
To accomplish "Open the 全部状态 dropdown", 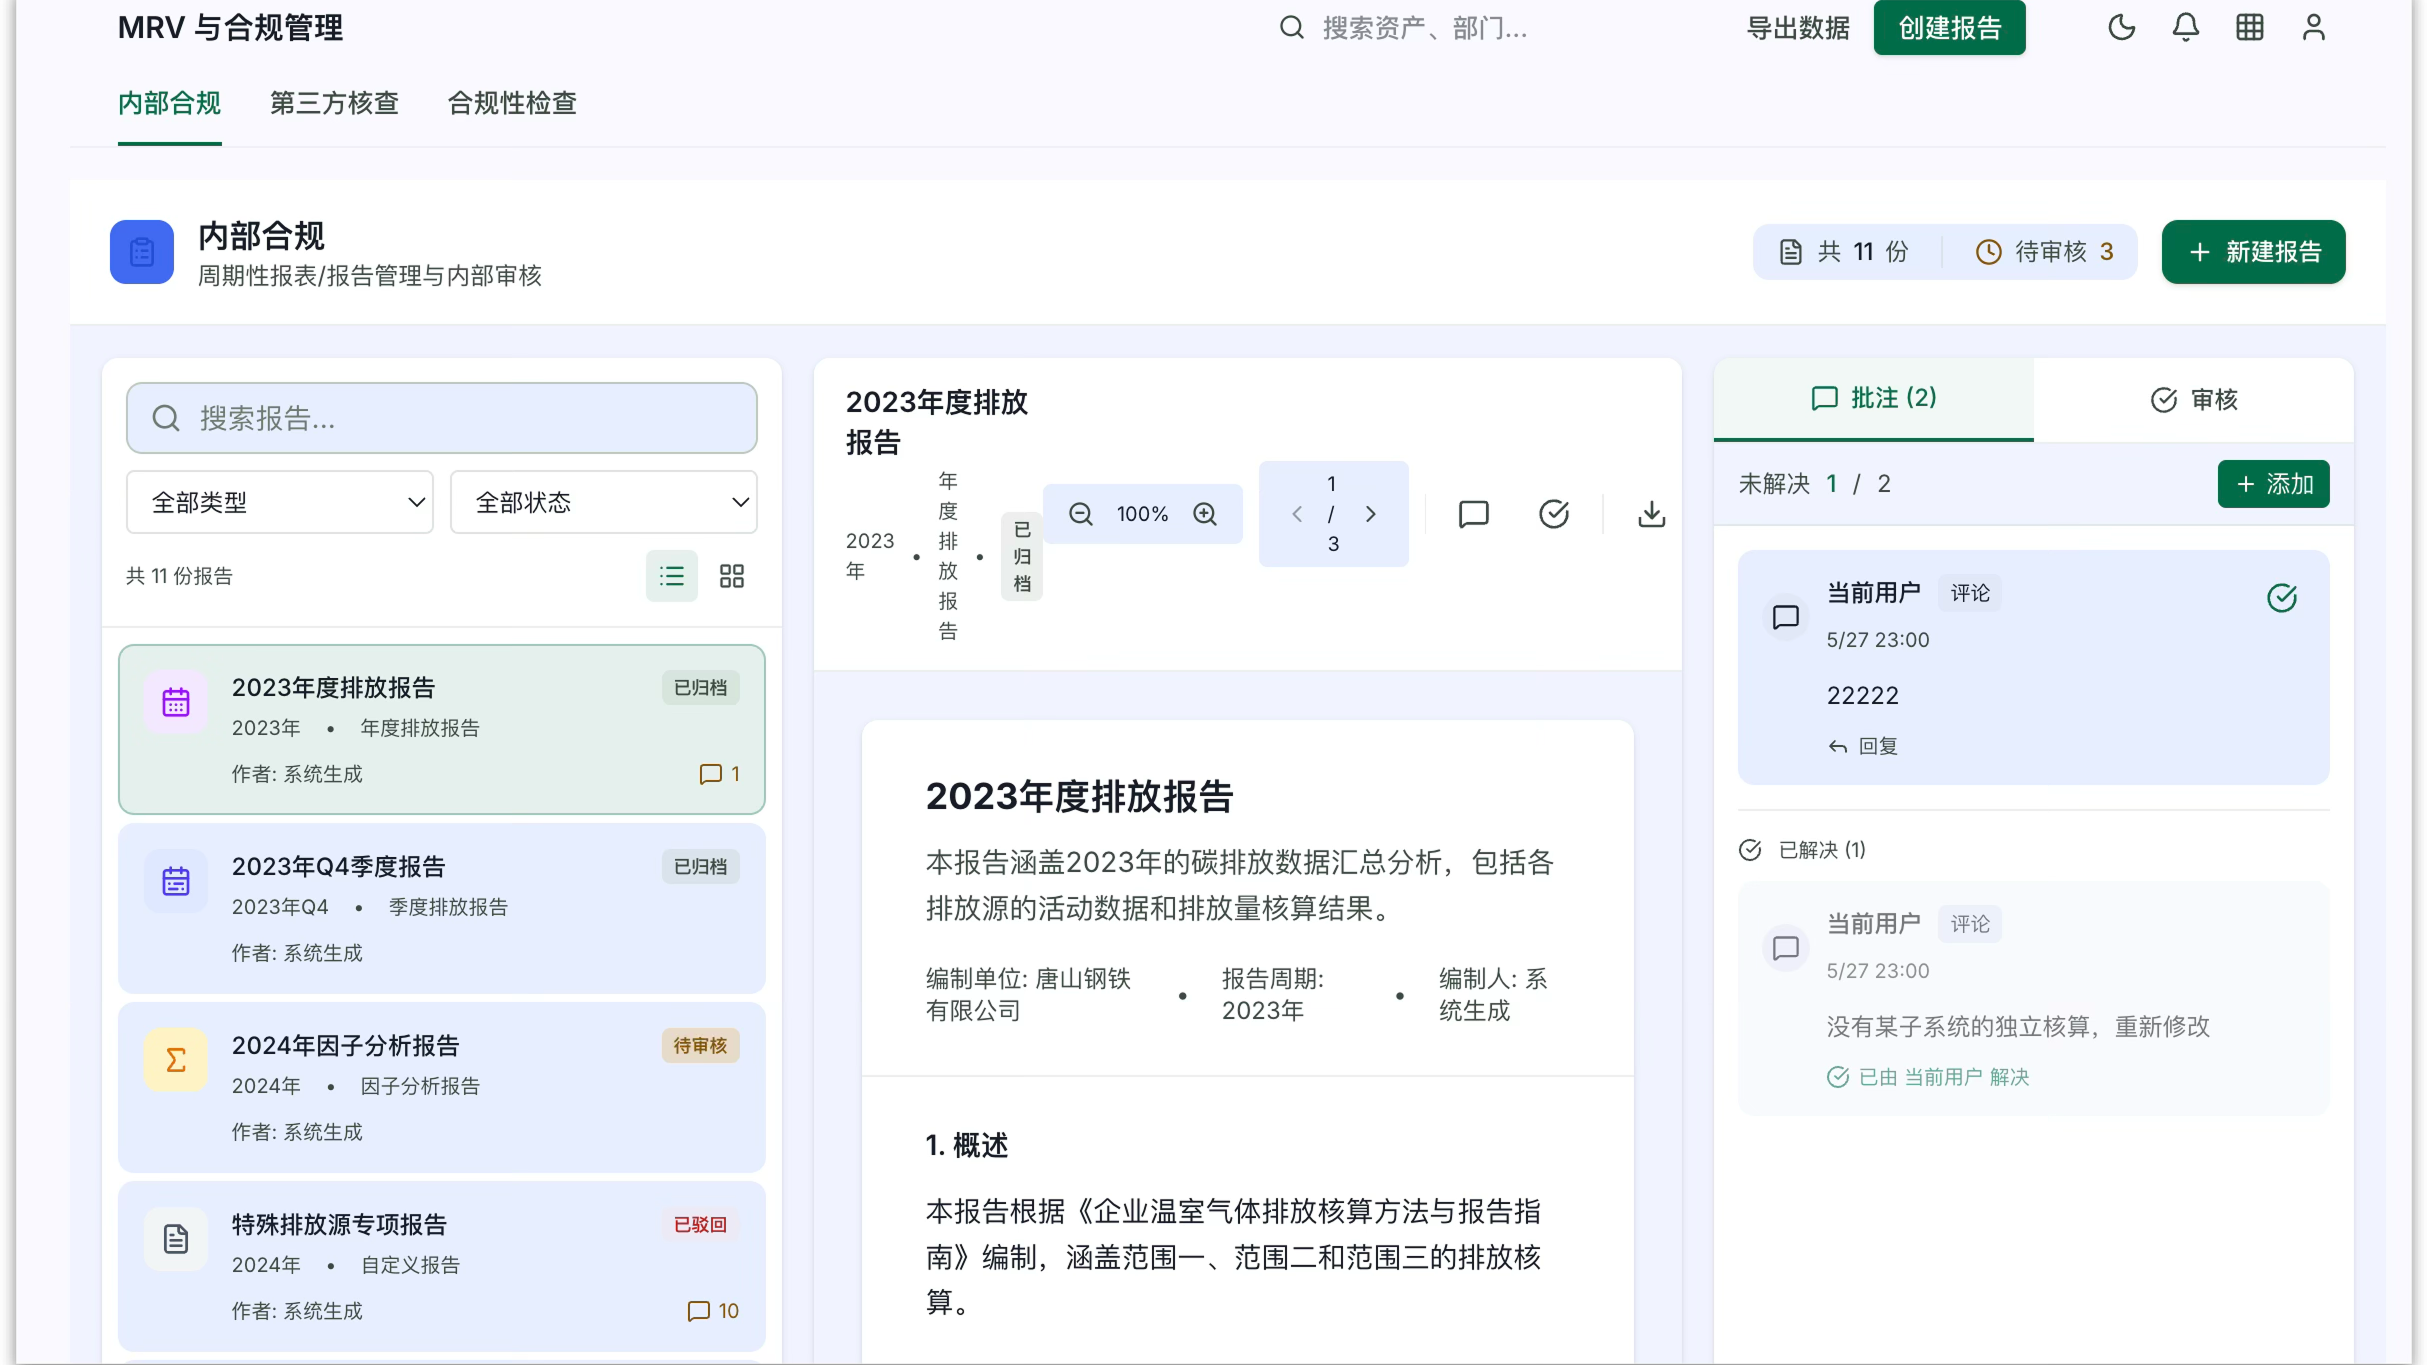I will click(x=604, y=502).
